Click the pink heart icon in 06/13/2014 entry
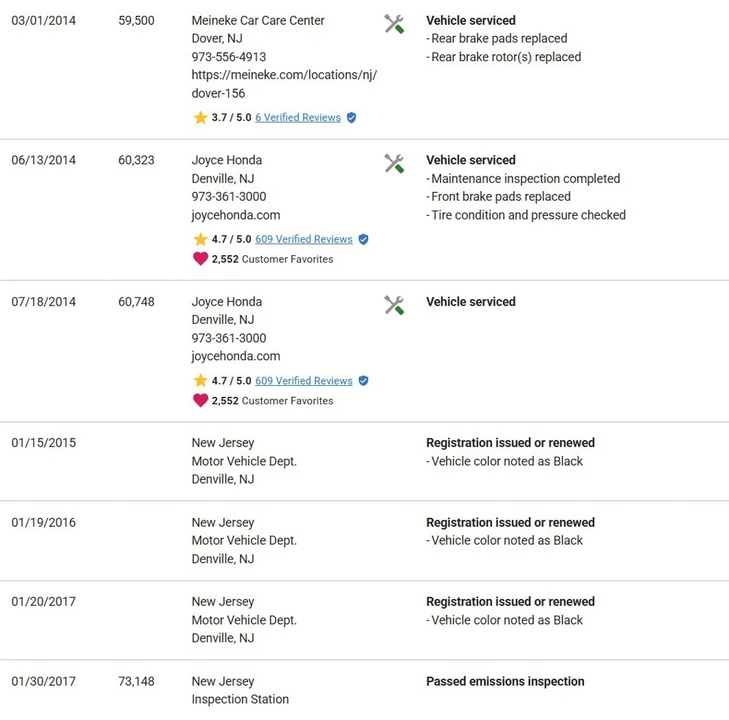The image size is (729, 720). (200, 258)
